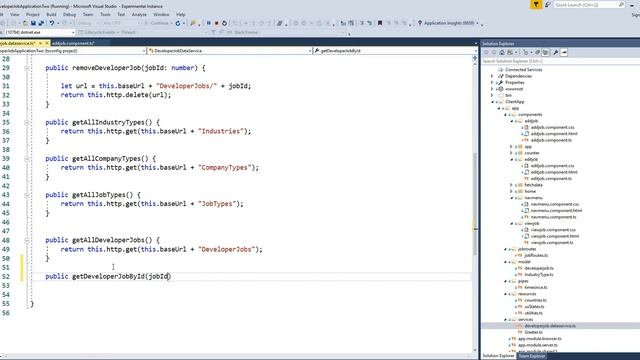Open the View menu
The height and width of the screenshot is (360, 640).
coord(15,14)
